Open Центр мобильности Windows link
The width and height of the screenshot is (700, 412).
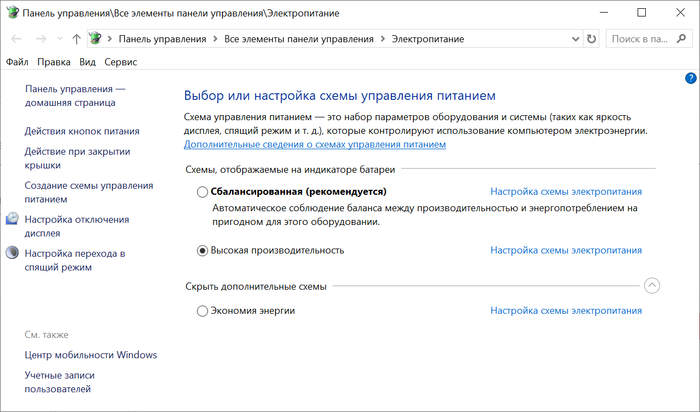point(90,355)
